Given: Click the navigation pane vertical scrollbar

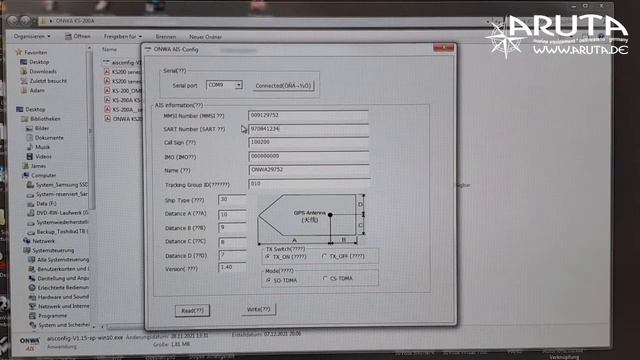Looking at the screenshot, I should [x=90, y=131].
